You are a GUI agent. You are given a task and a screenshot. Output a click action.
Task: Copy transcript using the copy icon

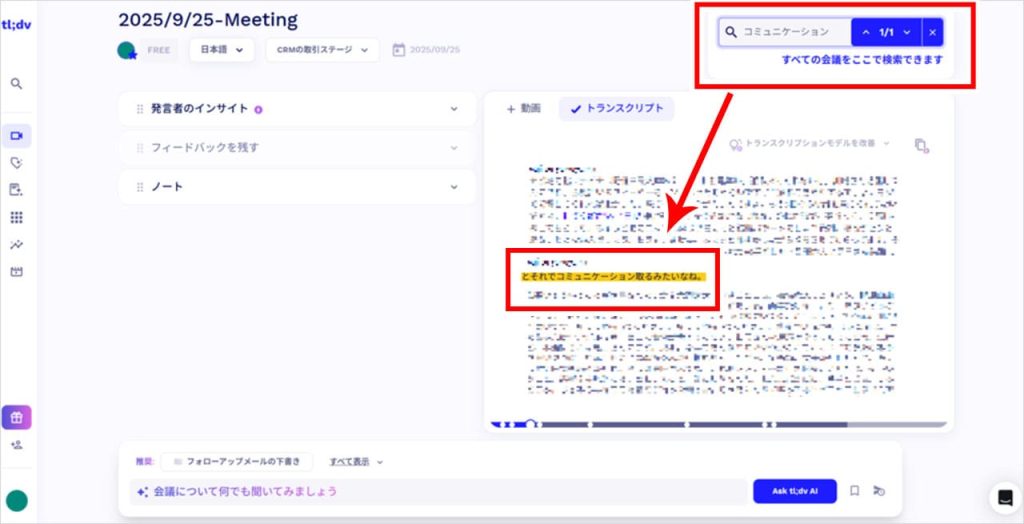coord(920,145)
